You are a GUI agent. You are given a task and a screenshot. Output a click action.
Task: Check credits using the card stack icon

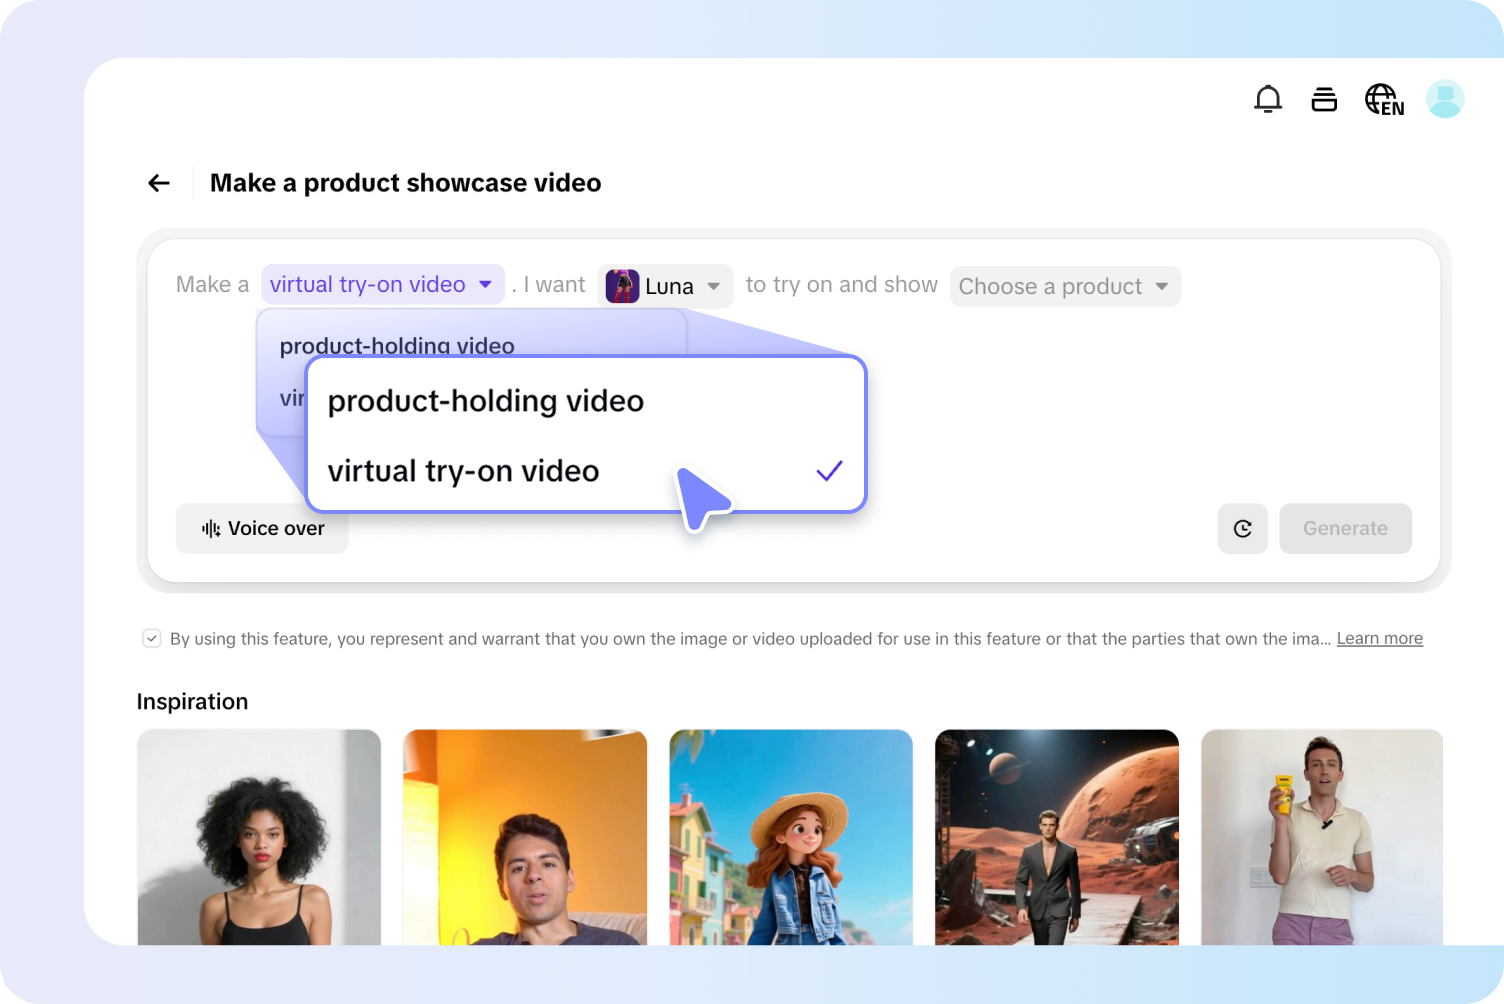(1324, 99)
